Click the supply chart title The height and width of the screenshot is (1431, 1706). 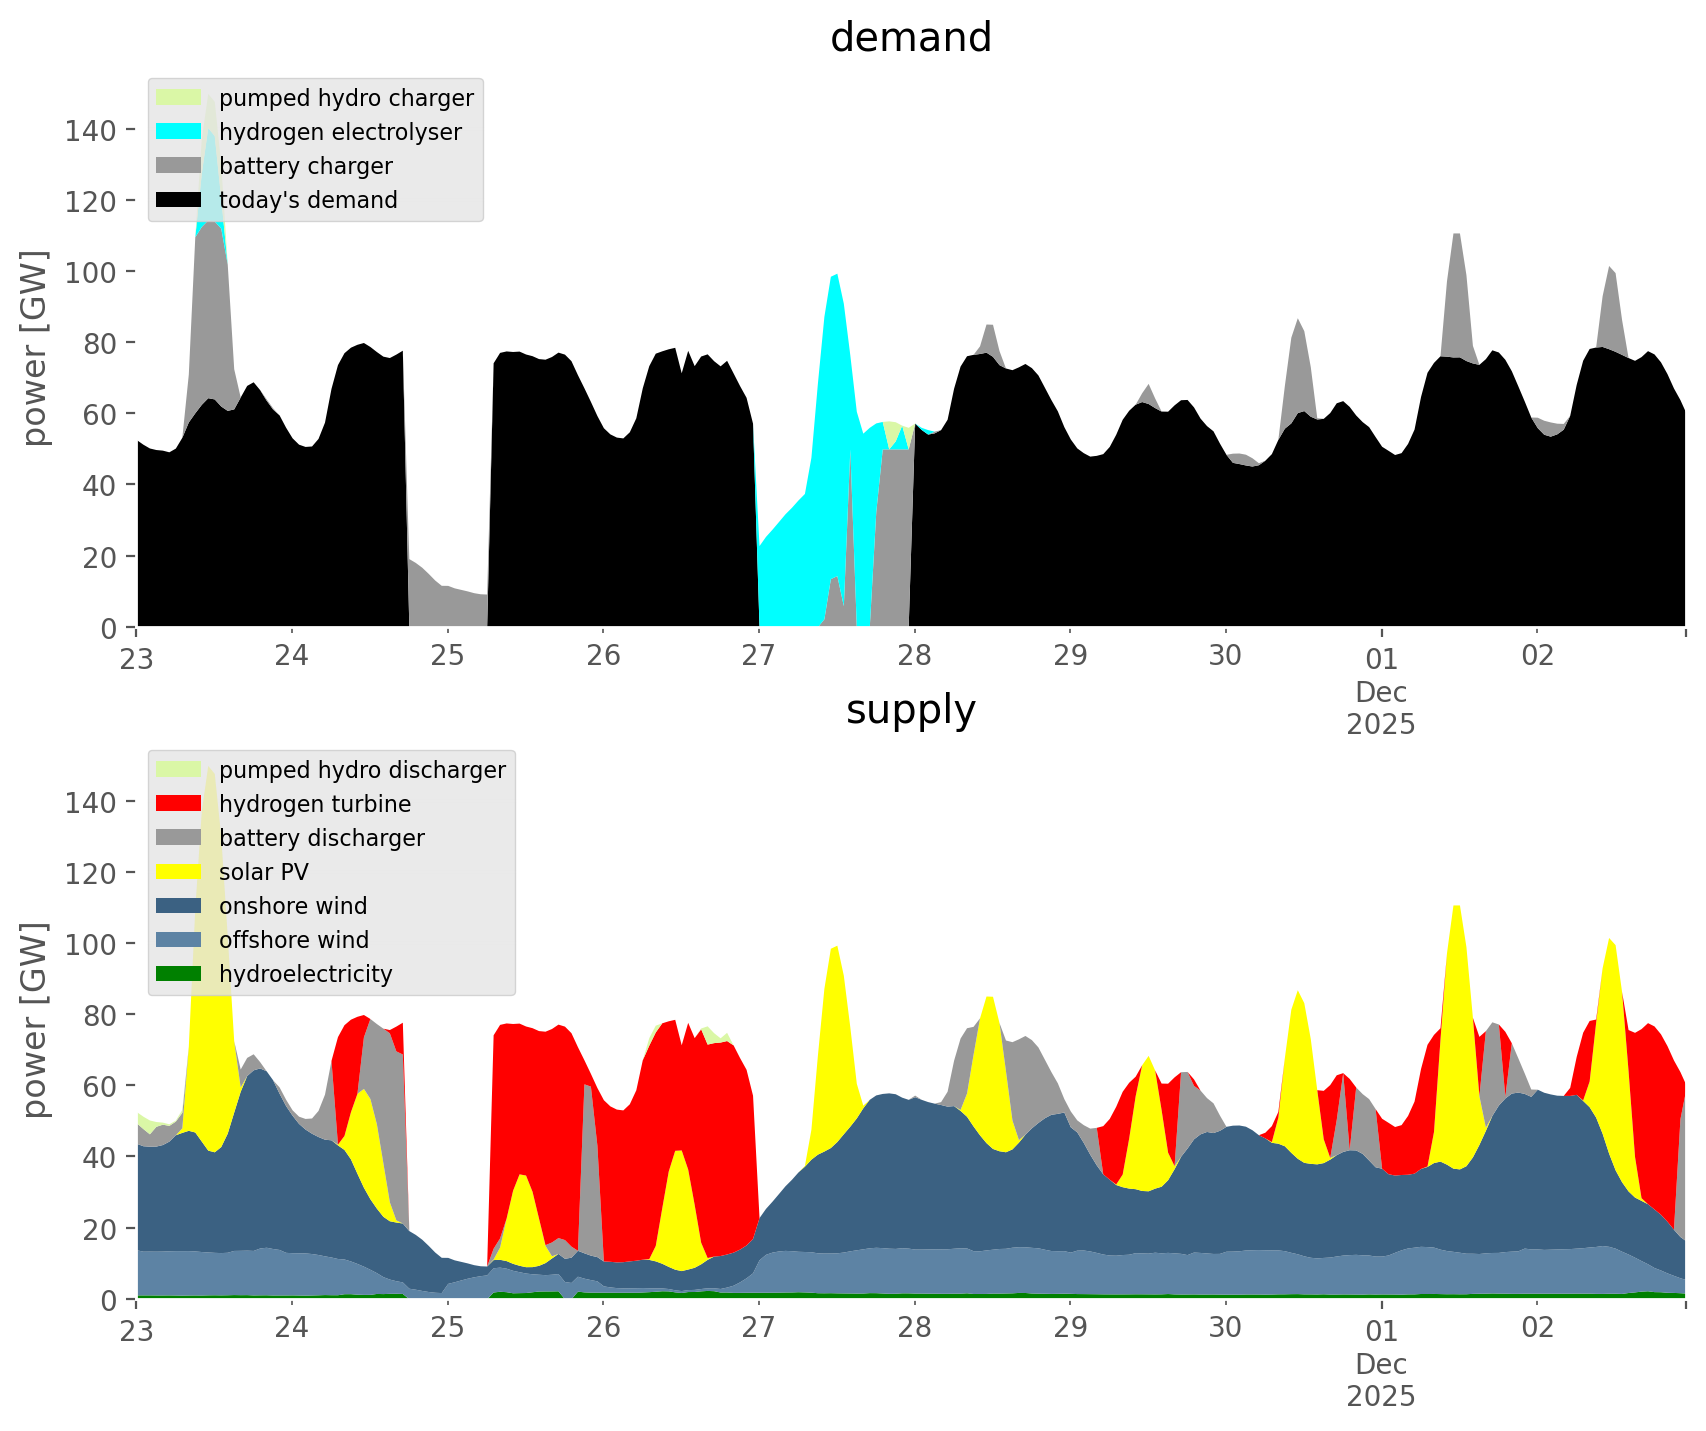[x=911, y=710]
